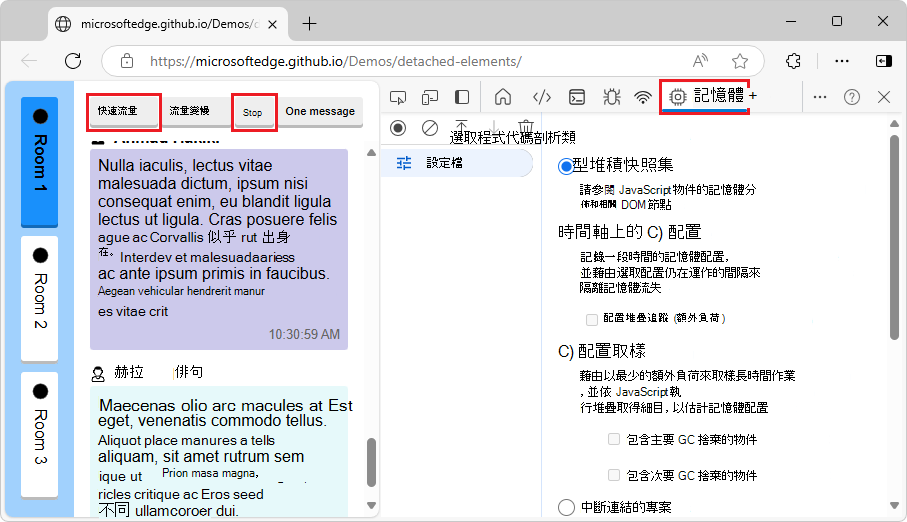The height and width of the screenshot is (522, 907).
Task: Toggle device emulation in DevTools
Action: coord(430,97)
